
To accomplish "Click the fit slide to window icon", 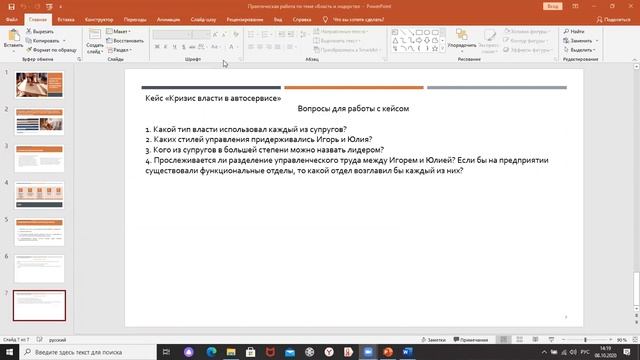I will point(635,340).
